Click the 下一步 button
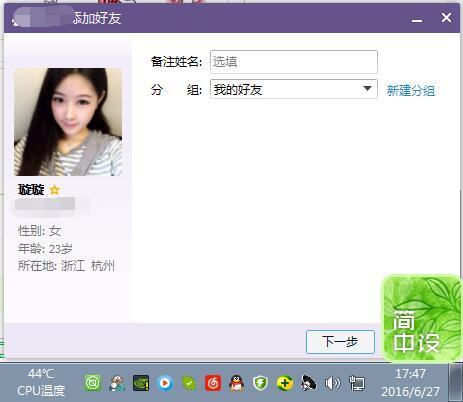The image size is (463, 402). pyautogui.click(x=340, y=342)
